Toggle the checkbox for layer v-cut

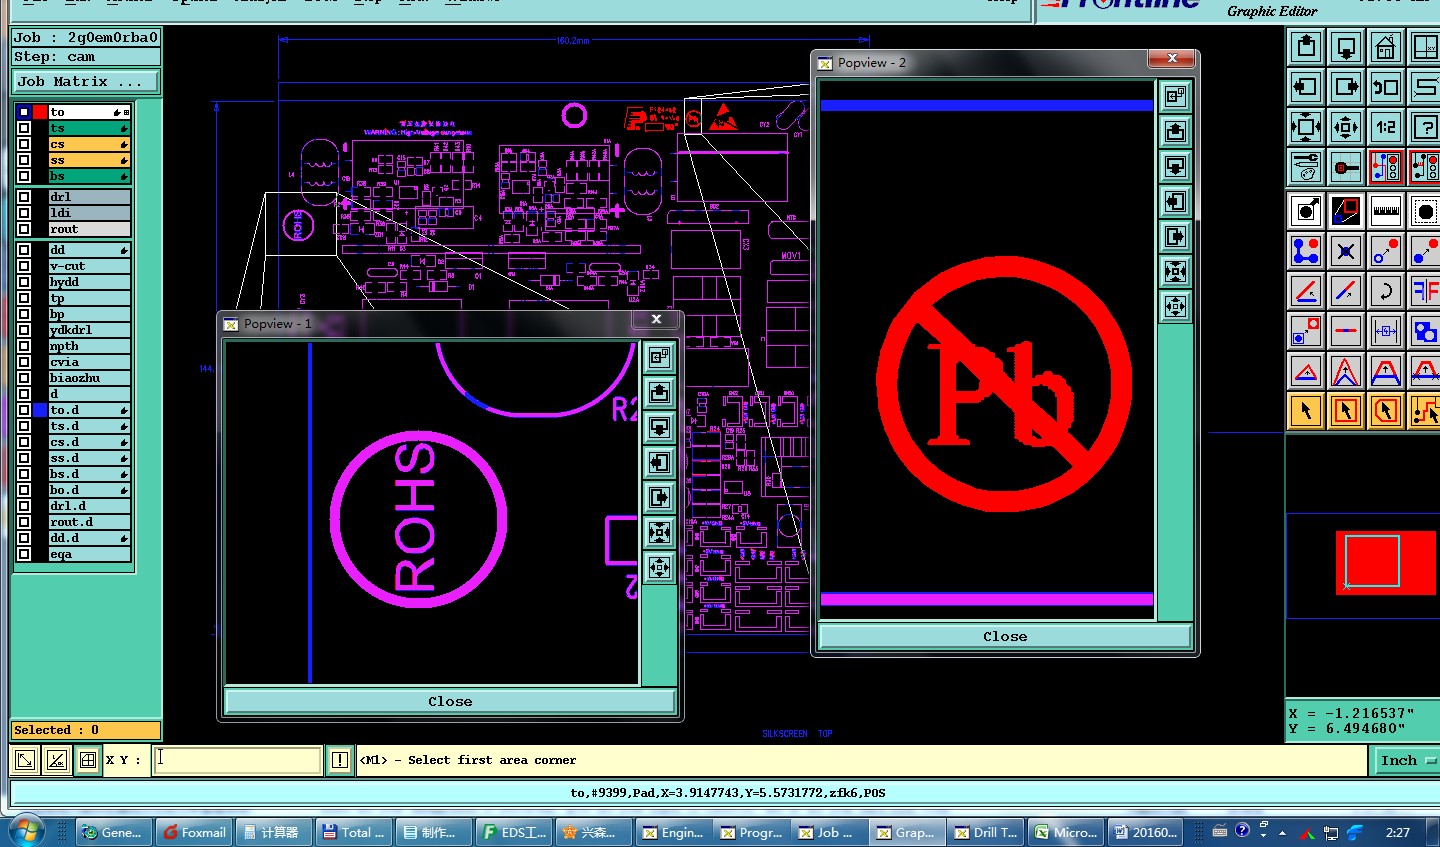(x=24, y=266)
